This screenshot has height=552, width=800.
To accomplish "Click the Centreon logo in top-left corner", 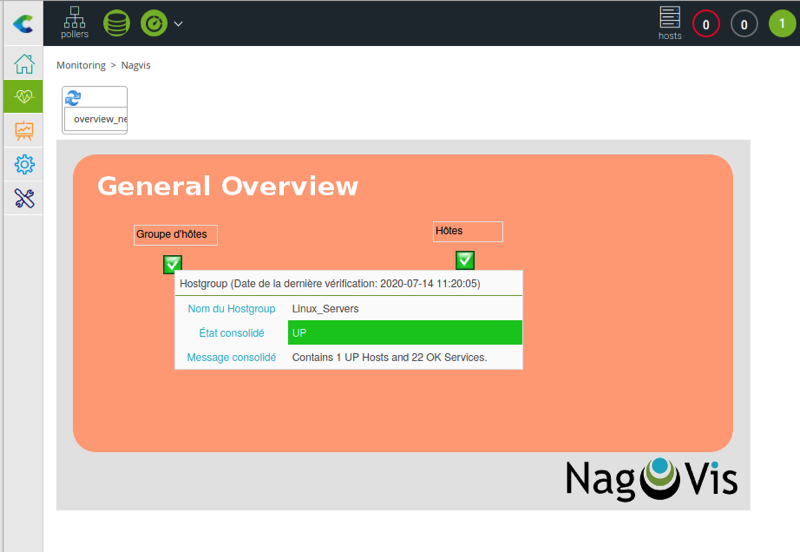I will [x=22, y=22].
